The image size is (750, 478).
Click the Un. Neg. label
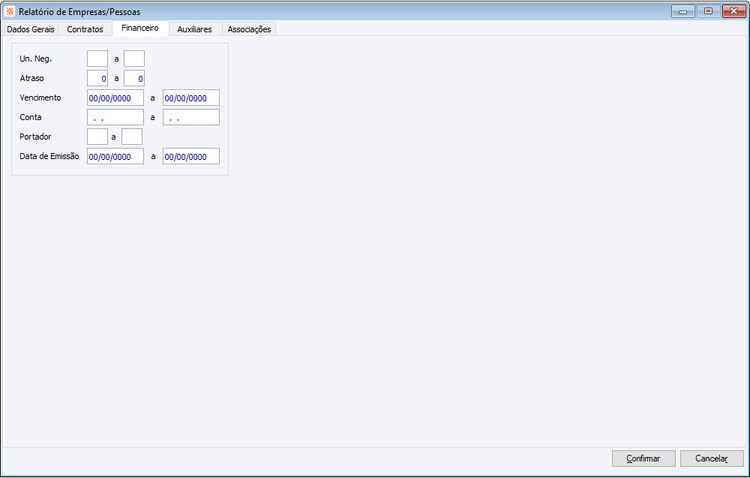35,59
